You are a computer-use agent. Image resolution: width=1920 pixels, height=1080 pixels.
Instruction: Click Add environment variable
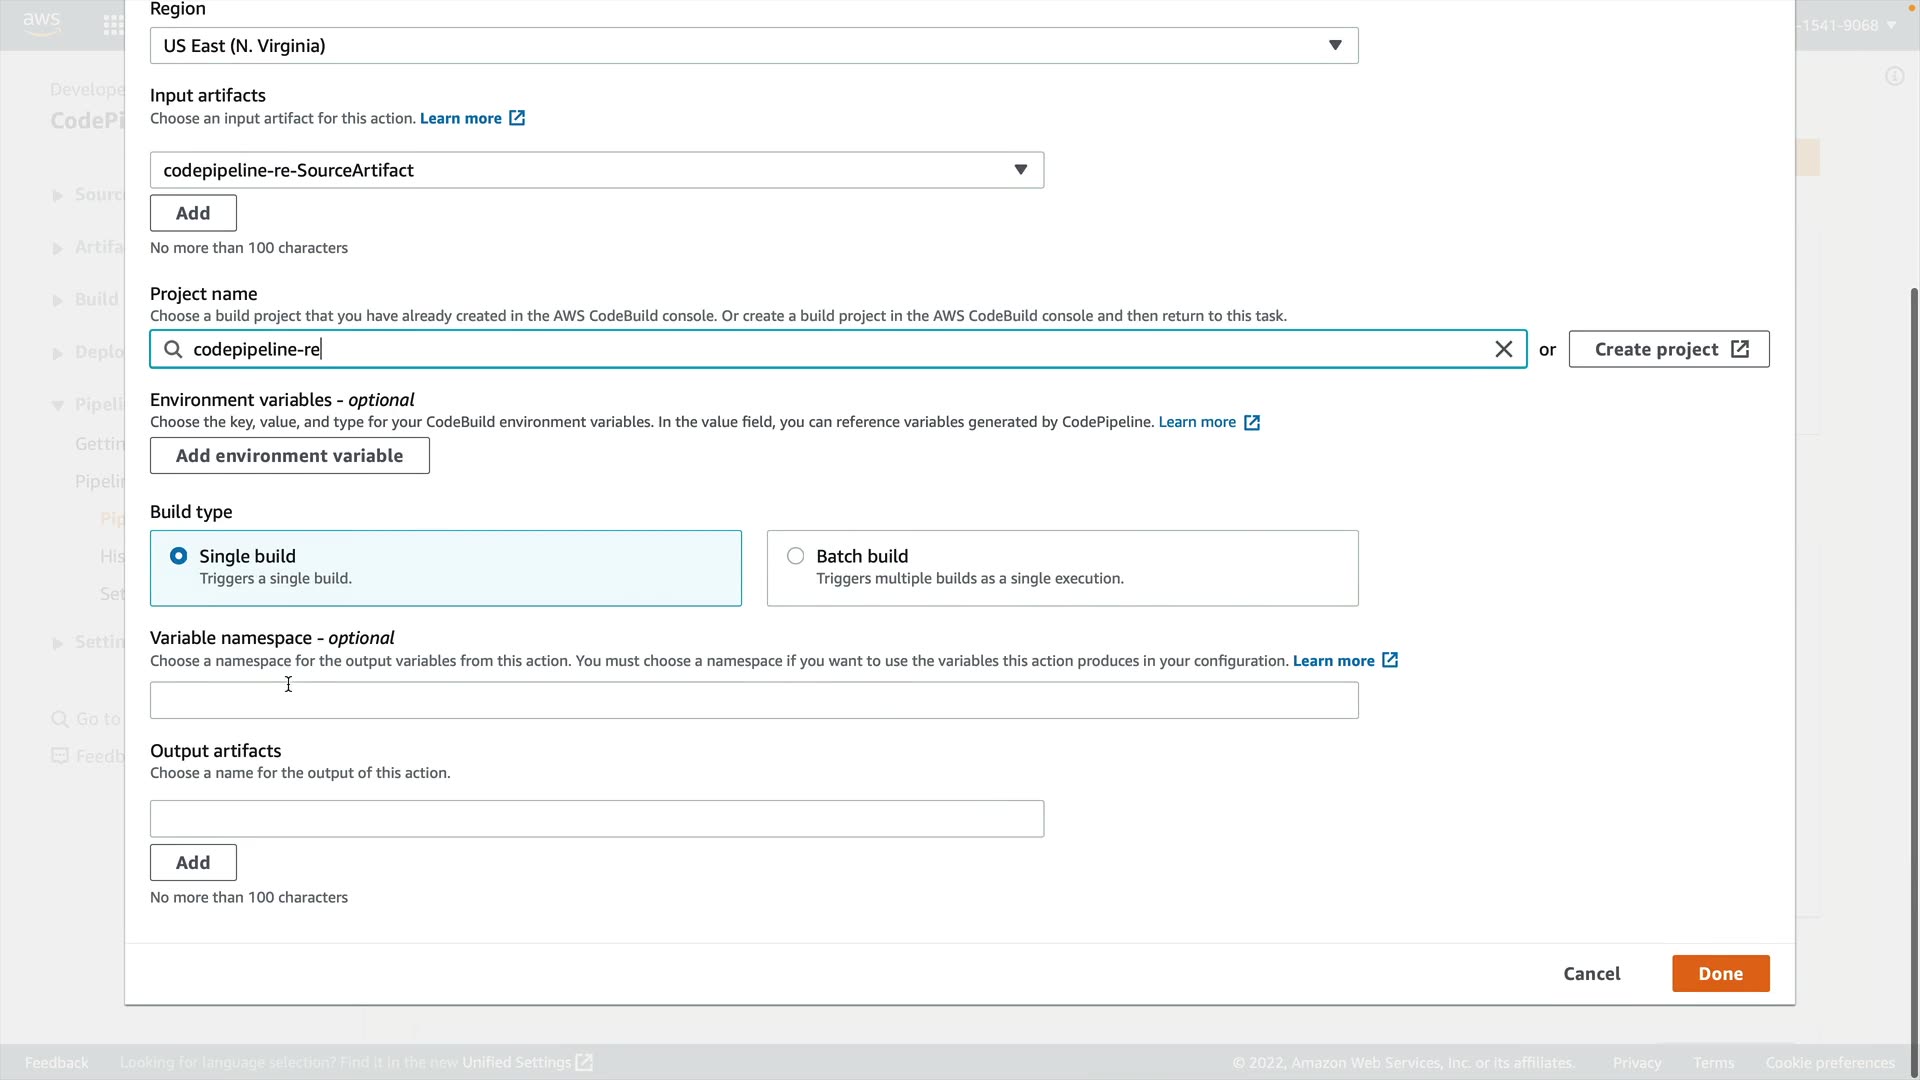point(289,456)
